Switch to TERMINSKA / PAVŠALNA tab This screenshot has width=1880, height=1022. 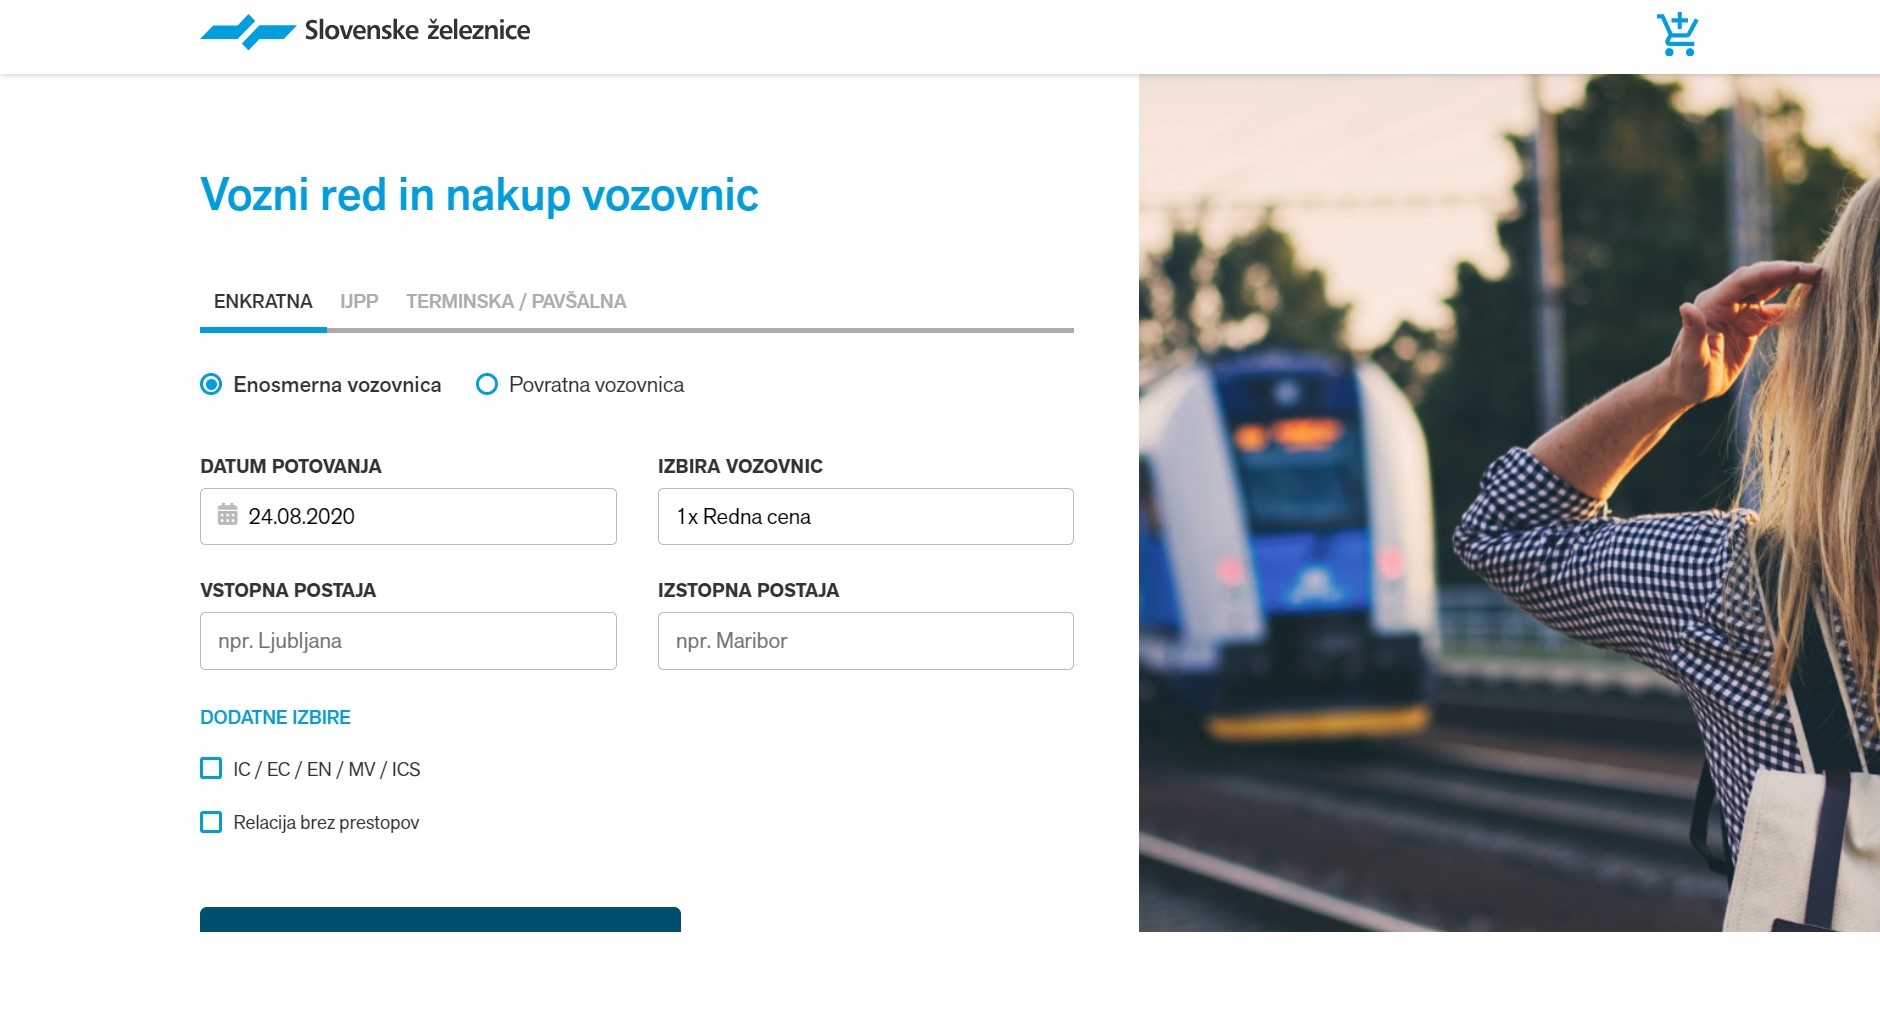click(x=516, y=301)
